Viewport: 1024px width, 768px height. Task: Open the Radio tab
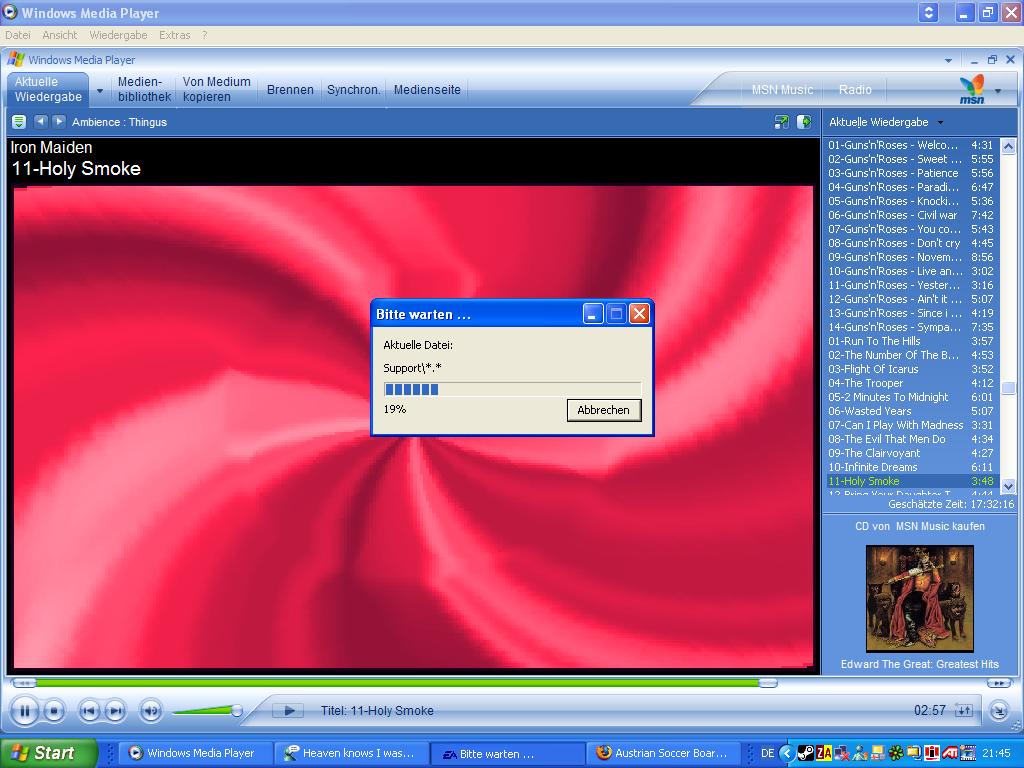(856, 90)
